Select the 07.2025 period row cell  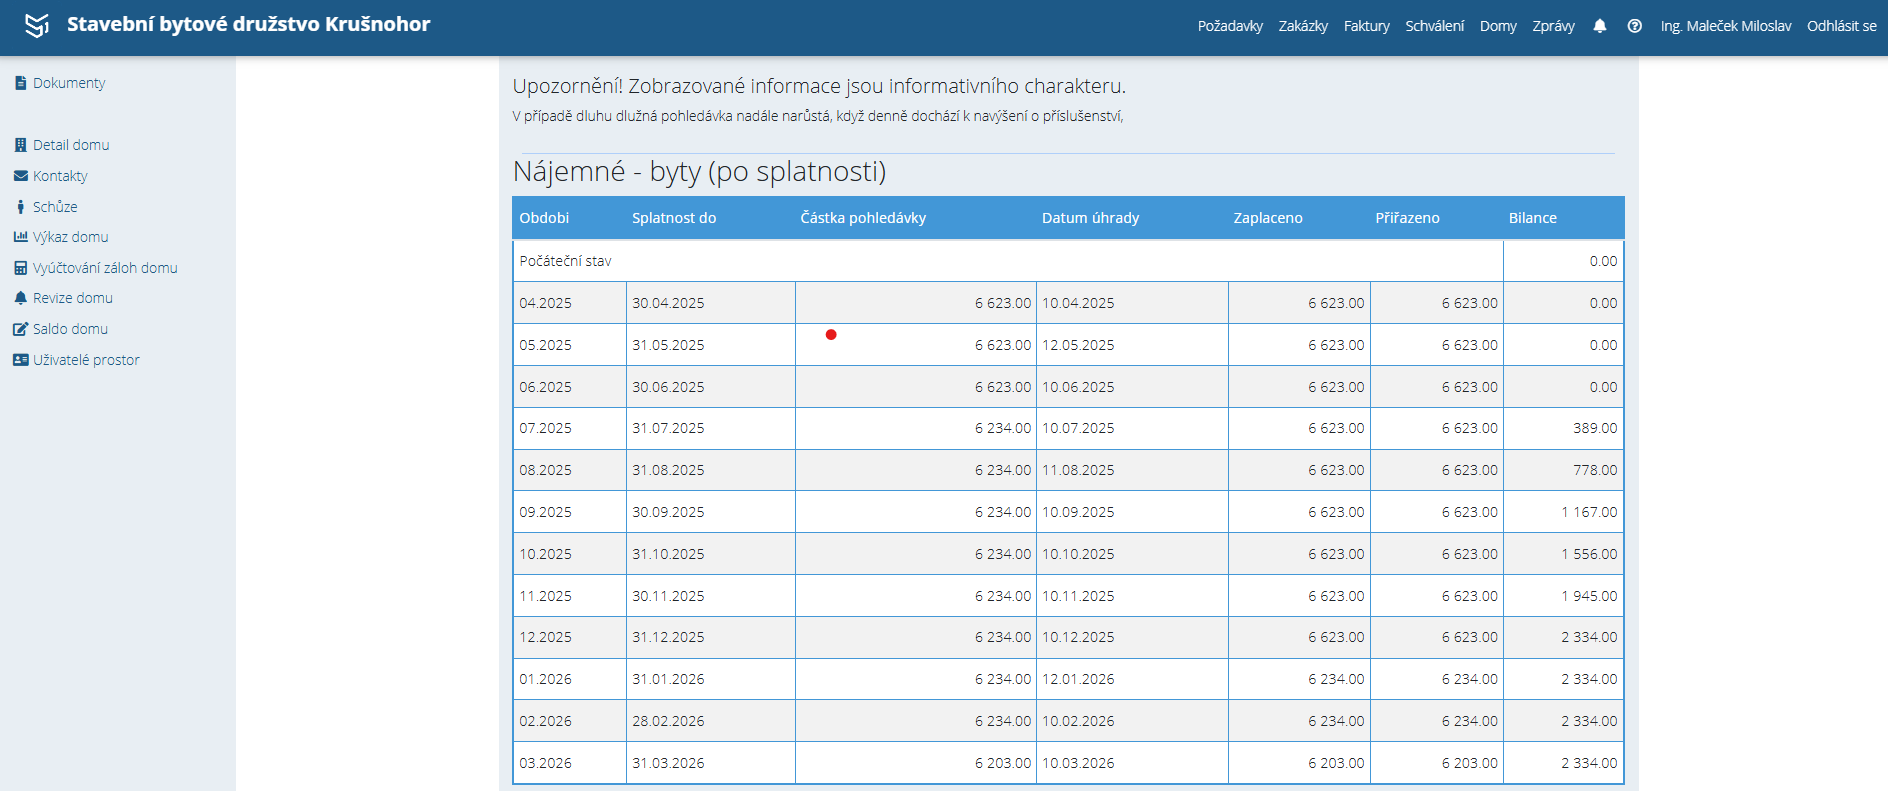click(x=546, y=428)
